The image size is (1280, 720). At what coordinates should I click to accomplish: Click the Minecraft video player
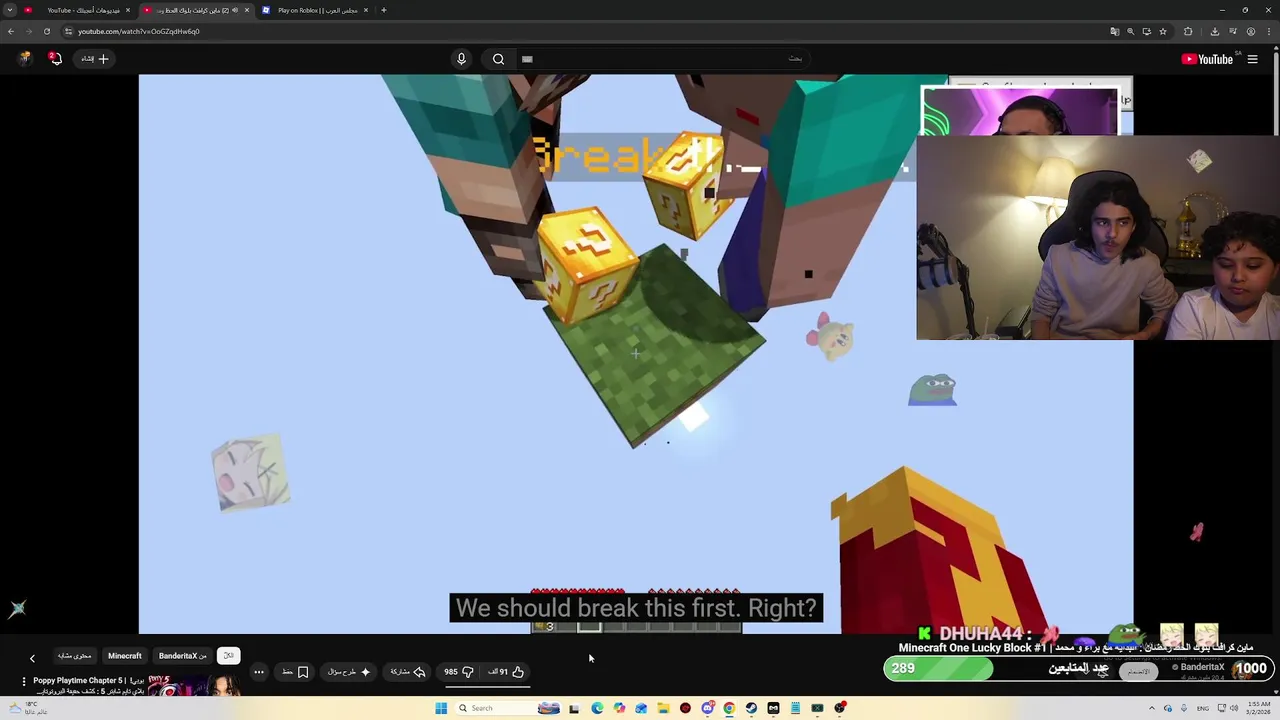(x=636, y=354)
